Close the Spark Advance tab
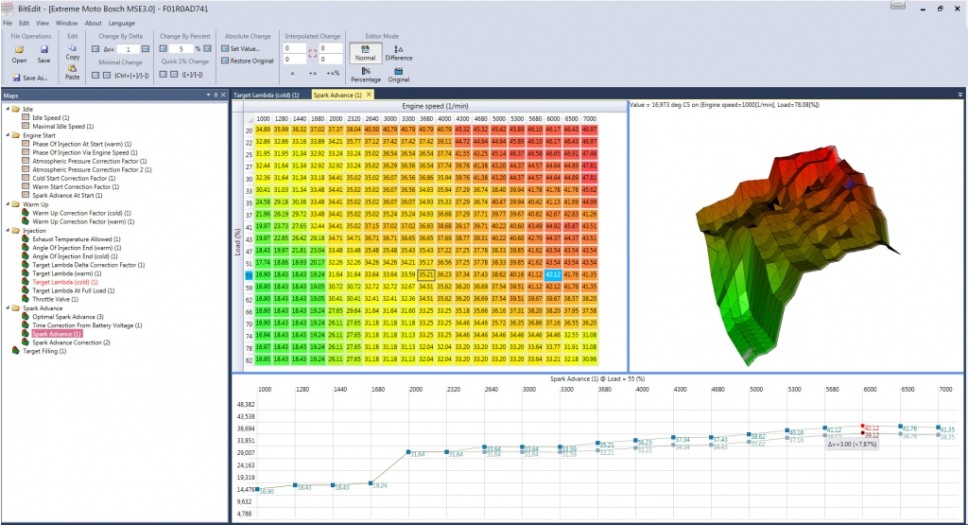This screenshot has width=968, height=525. click(x=368, y=94)
